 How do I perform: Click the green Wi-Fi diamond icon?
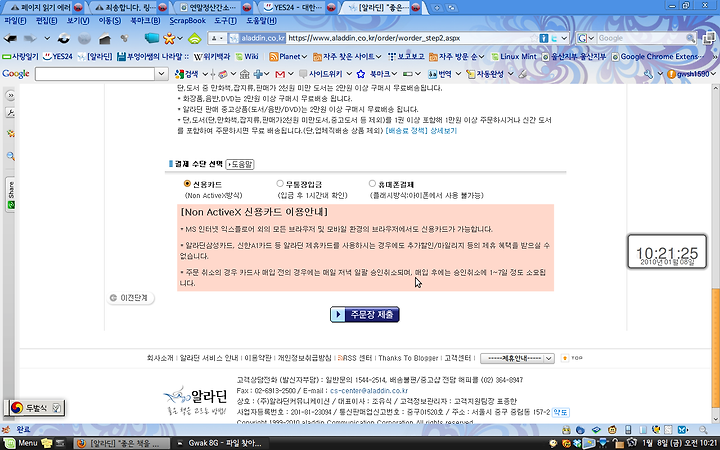point(195,39)
